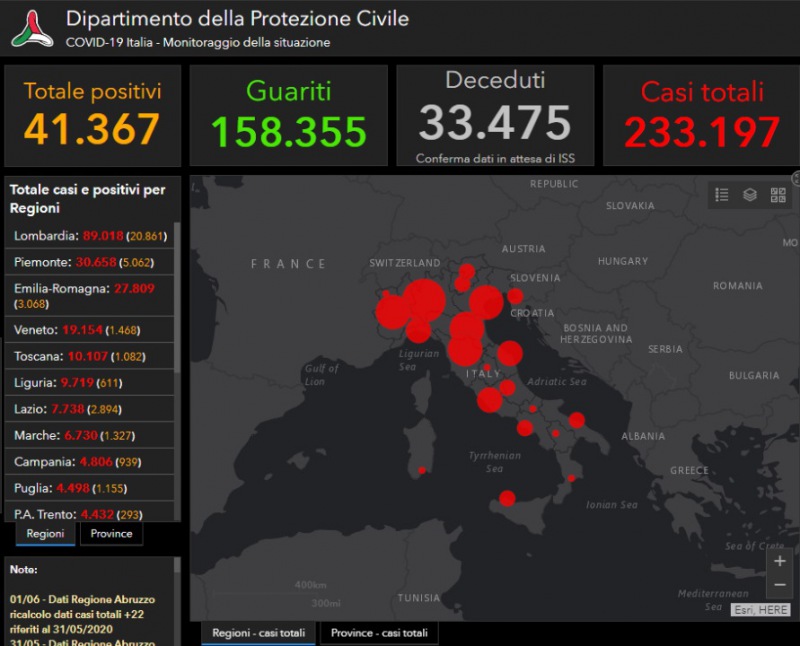This screenshot has width=800, height=646.
Task: Expand the map panel using corner icon
Action: click(x=796, y=179)
